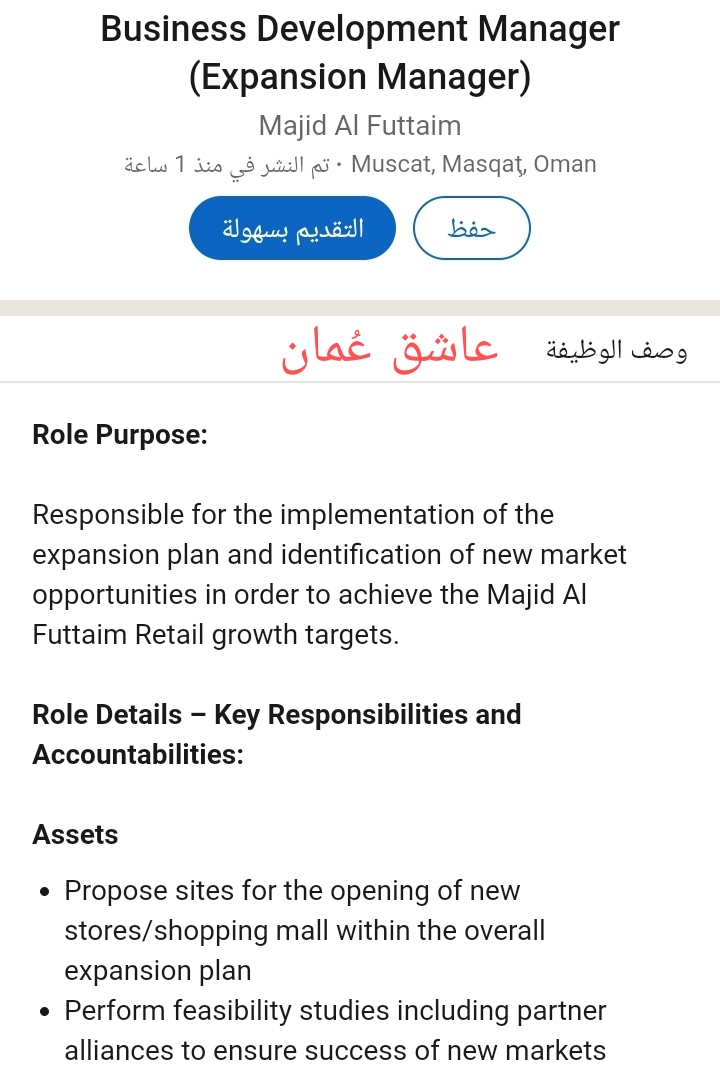
Task: Click the Accountabilities: heading line
Action: coord(138,755)
